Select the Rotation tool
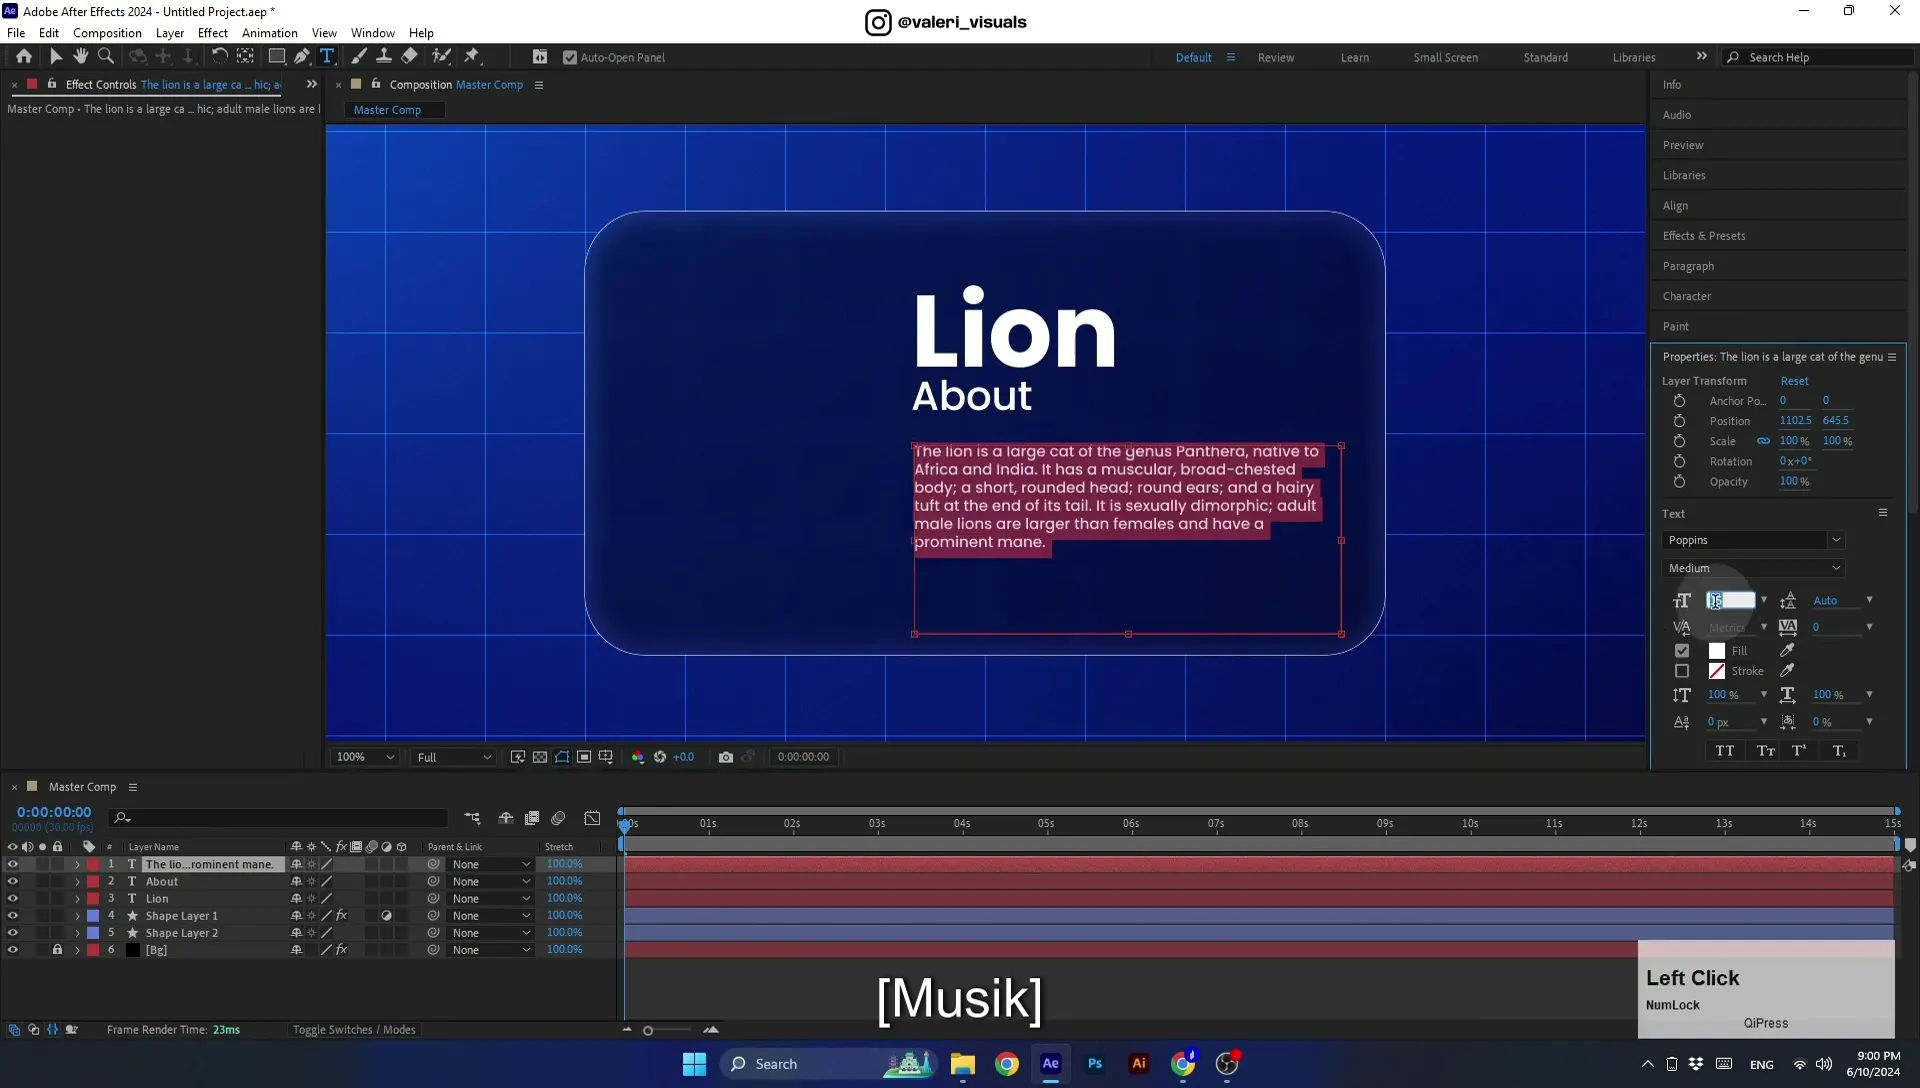Viewport: 1920px width, 1088px height. 219,57
